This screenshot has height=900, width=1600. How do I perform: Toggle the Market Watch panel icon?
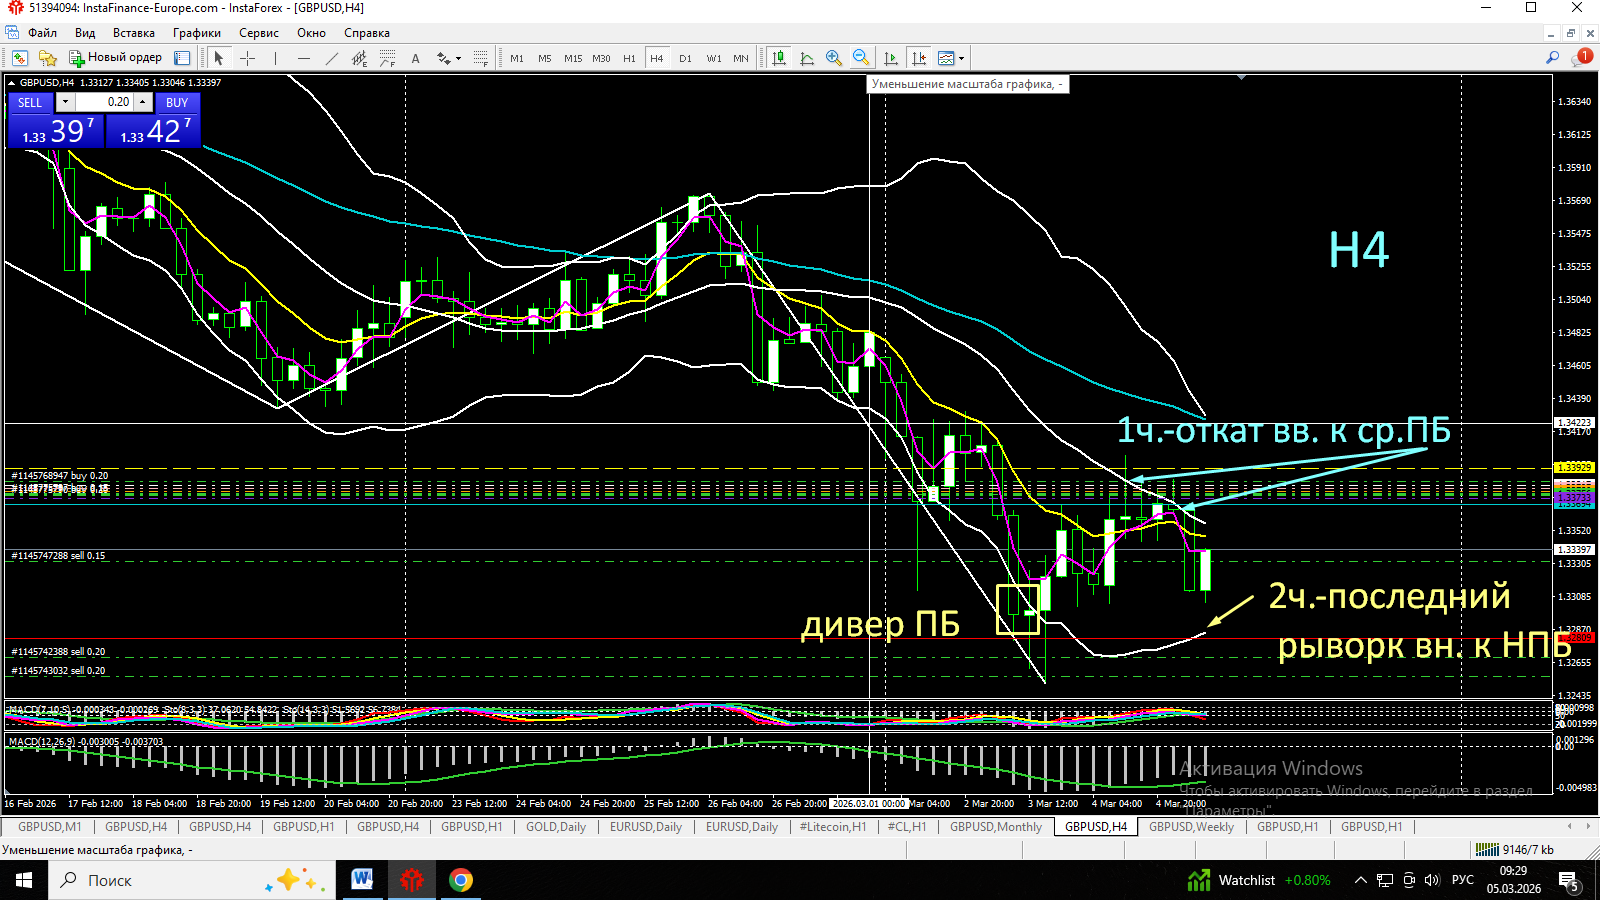182,58
